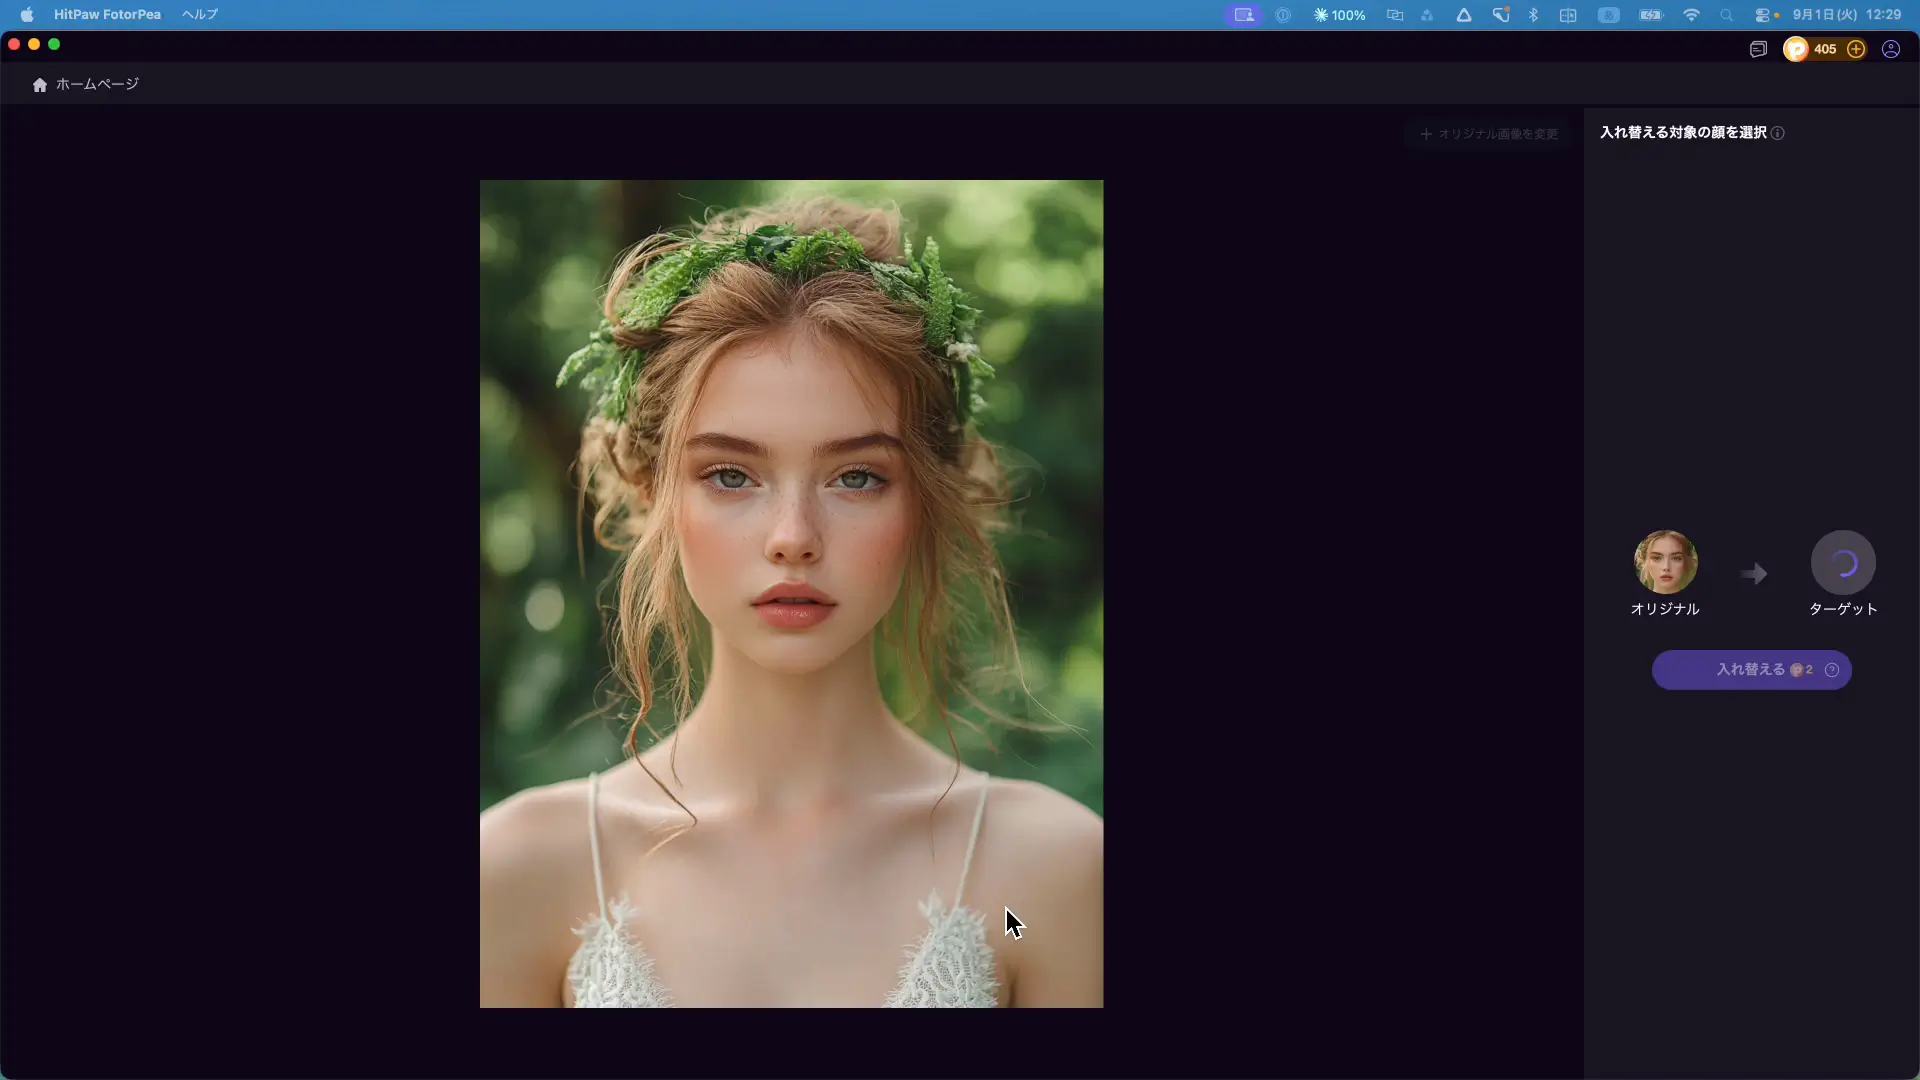Screen dimensions: 1920x1080
Task: Open the user account profile icon
Action: [x=1891, y=49]
